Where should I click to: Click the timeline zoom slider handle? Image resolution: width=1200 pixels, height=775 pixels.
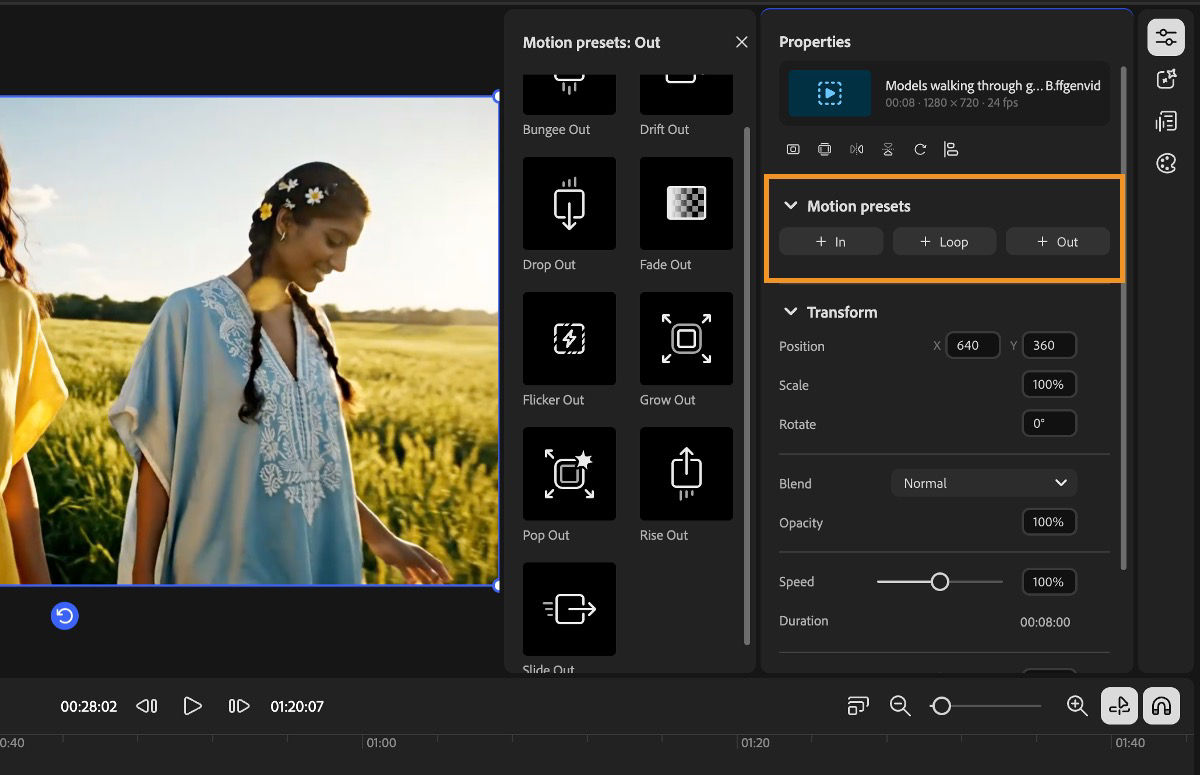940,706
